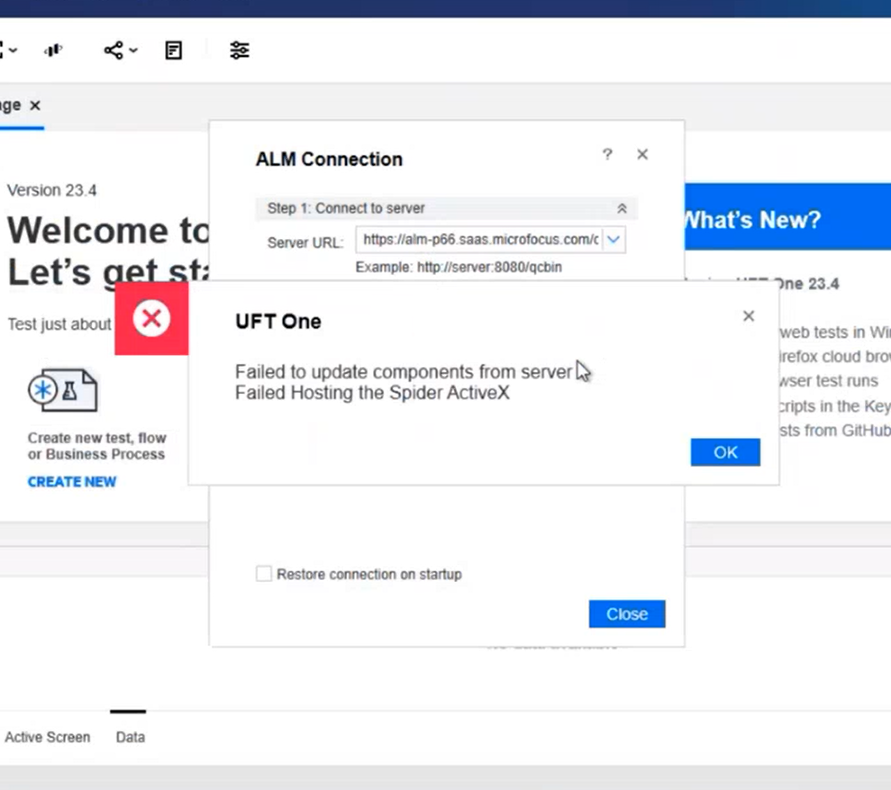Click the audio waveform toolbar icon
This screenshot has width=891, height=790.
pyautogui.click(x=53, y=50)
